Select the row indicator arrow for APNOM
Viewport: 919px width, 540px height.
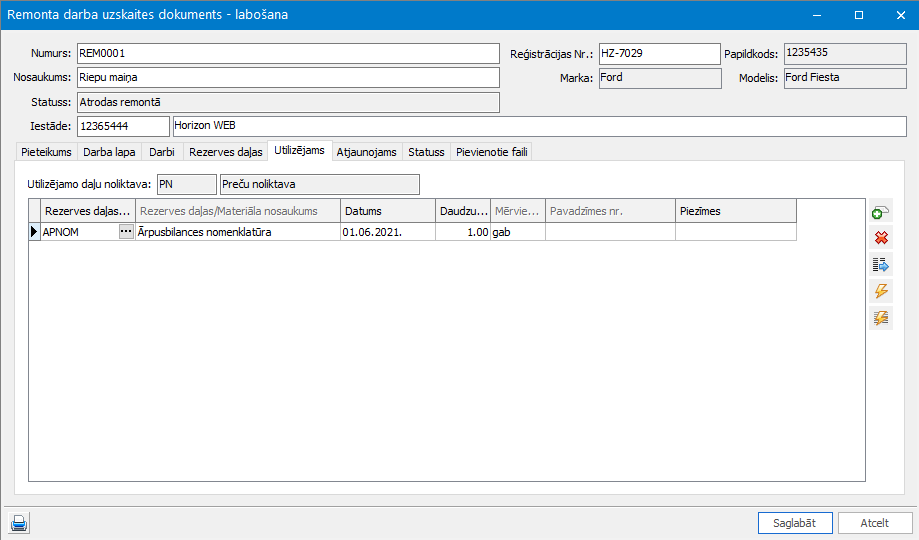coord(34,232)
